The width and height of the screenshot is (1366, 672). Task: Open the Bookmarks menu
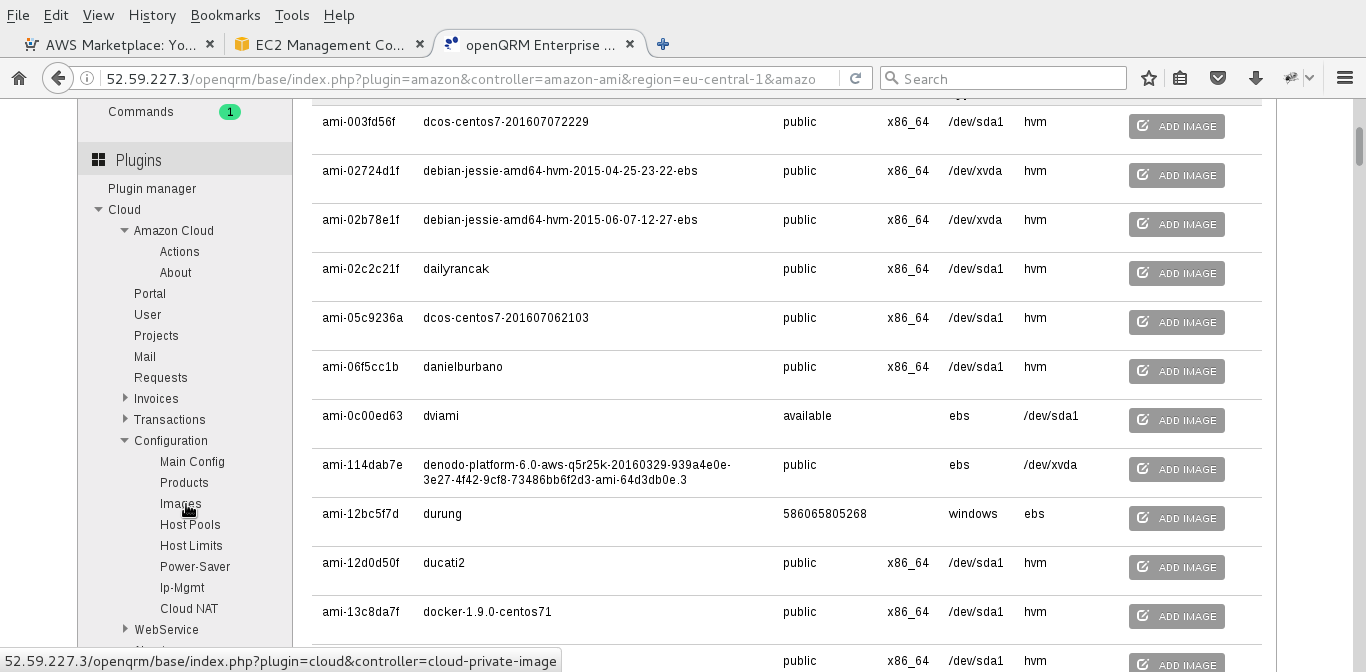click(225, 15)
